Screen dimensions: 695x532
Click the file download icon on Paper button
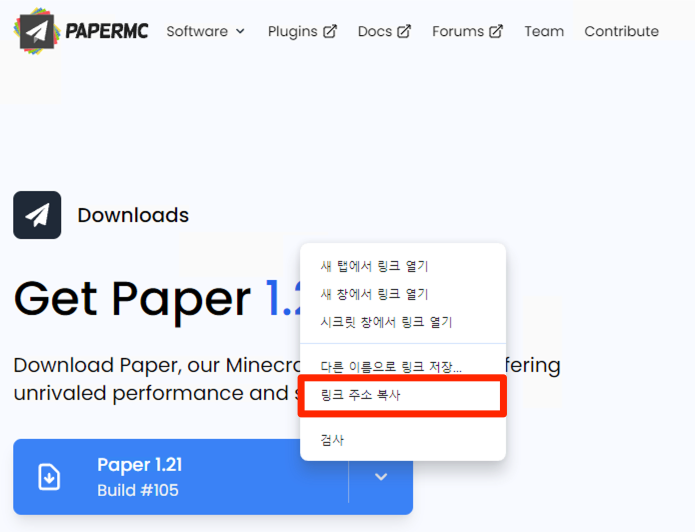(x=49, y=477)
